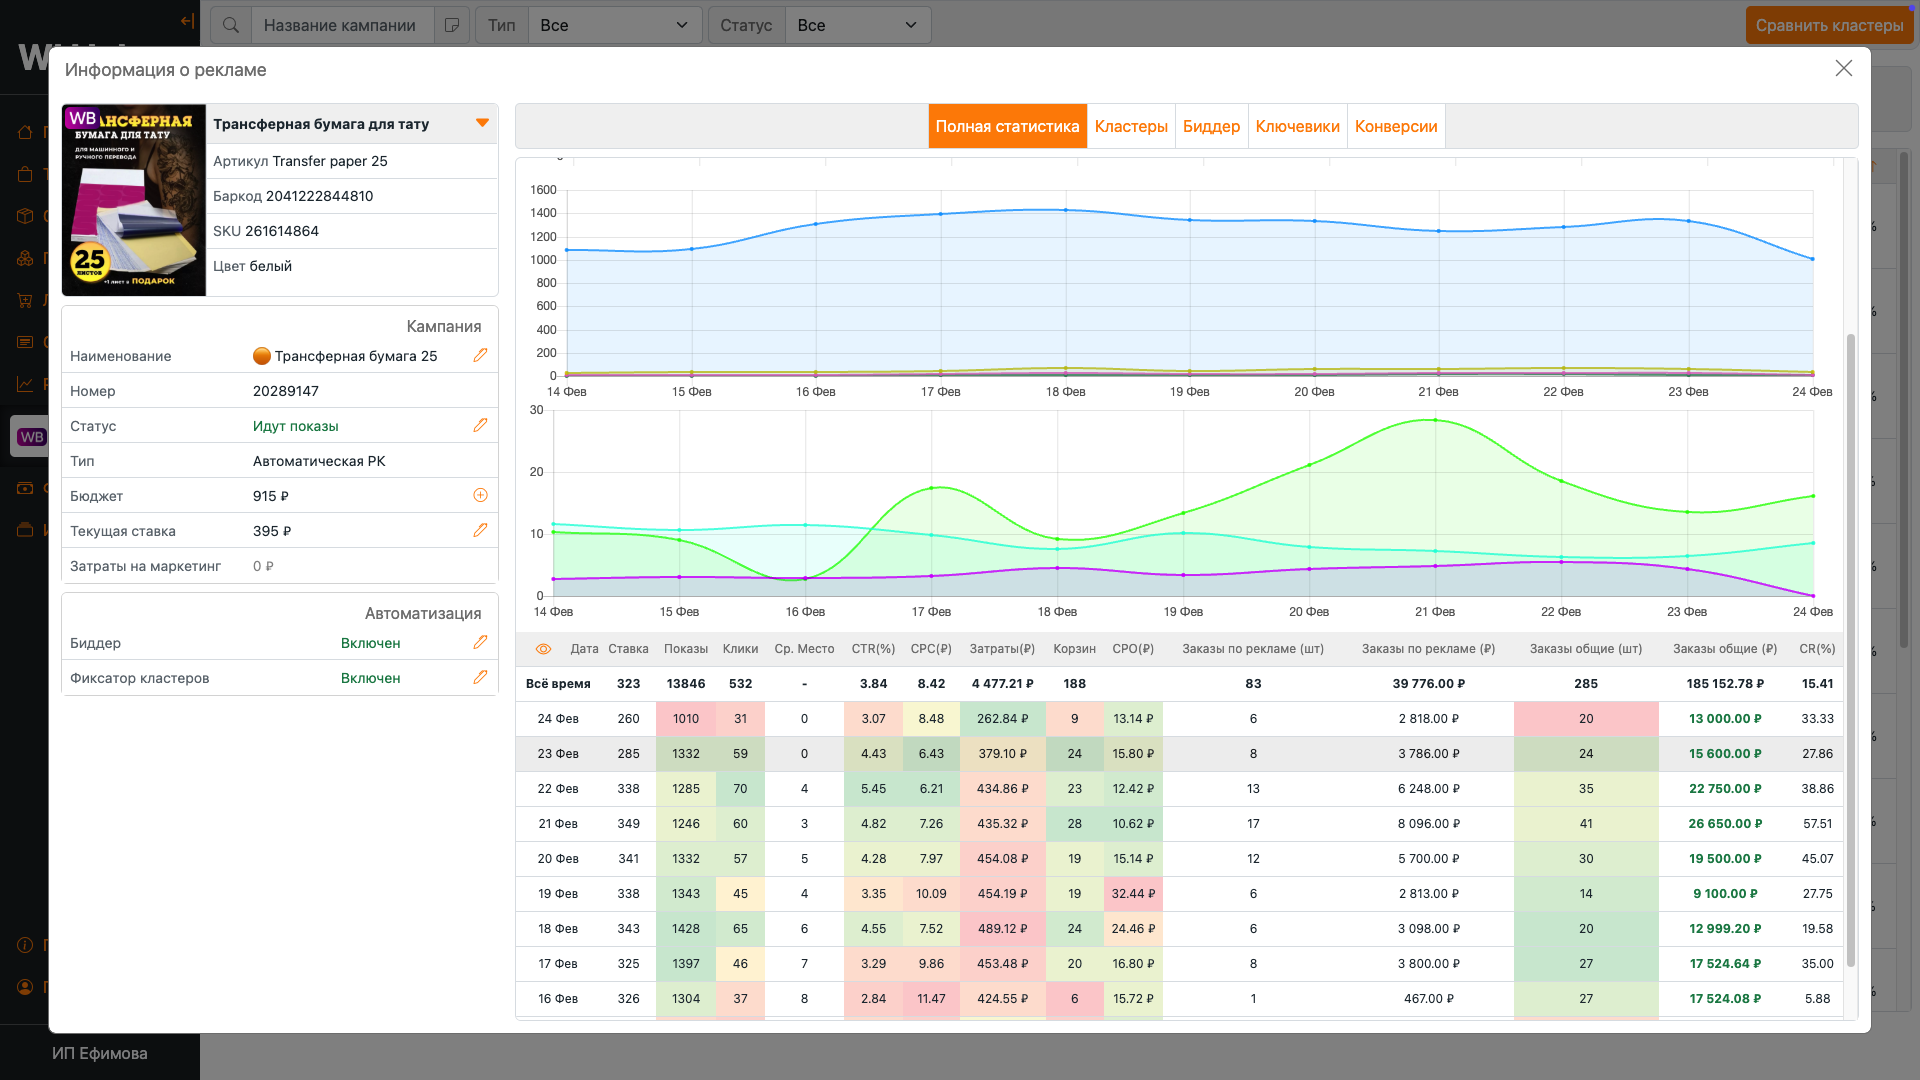This screenshot has width=1920, height=1080.
Task: Edit current bid pencil icon
Action: click(x=480, y=530)
